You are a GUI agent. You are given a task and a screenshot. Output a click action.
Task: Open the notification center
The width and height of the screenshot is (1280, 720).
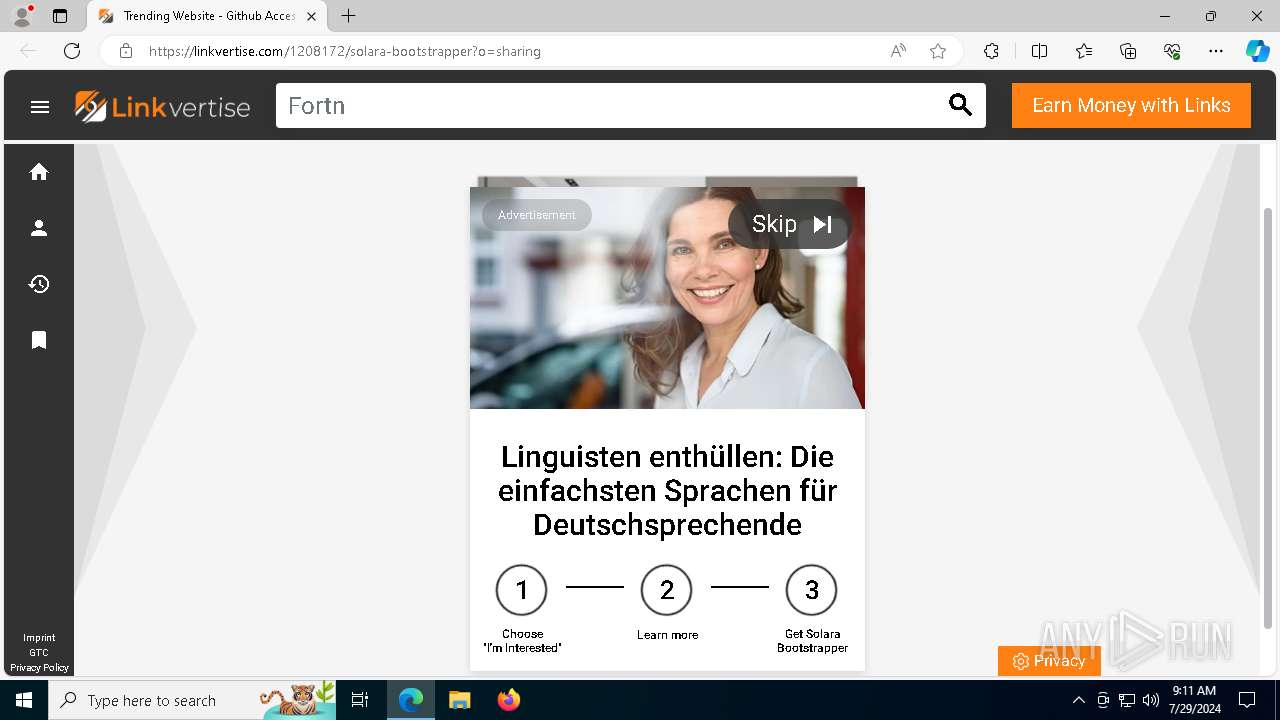coord(1247,700)
